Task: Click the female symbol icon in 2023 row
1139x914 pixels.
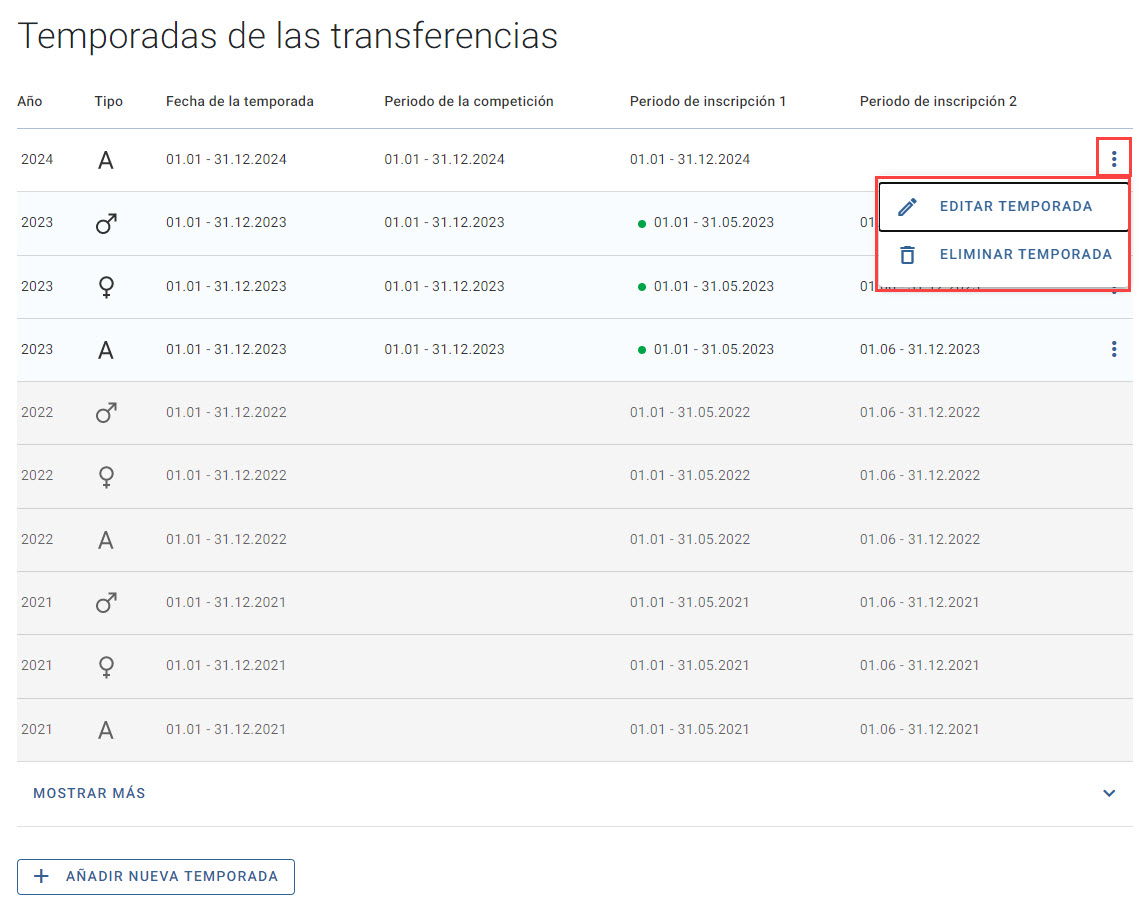Action: [x=106, y=287]
